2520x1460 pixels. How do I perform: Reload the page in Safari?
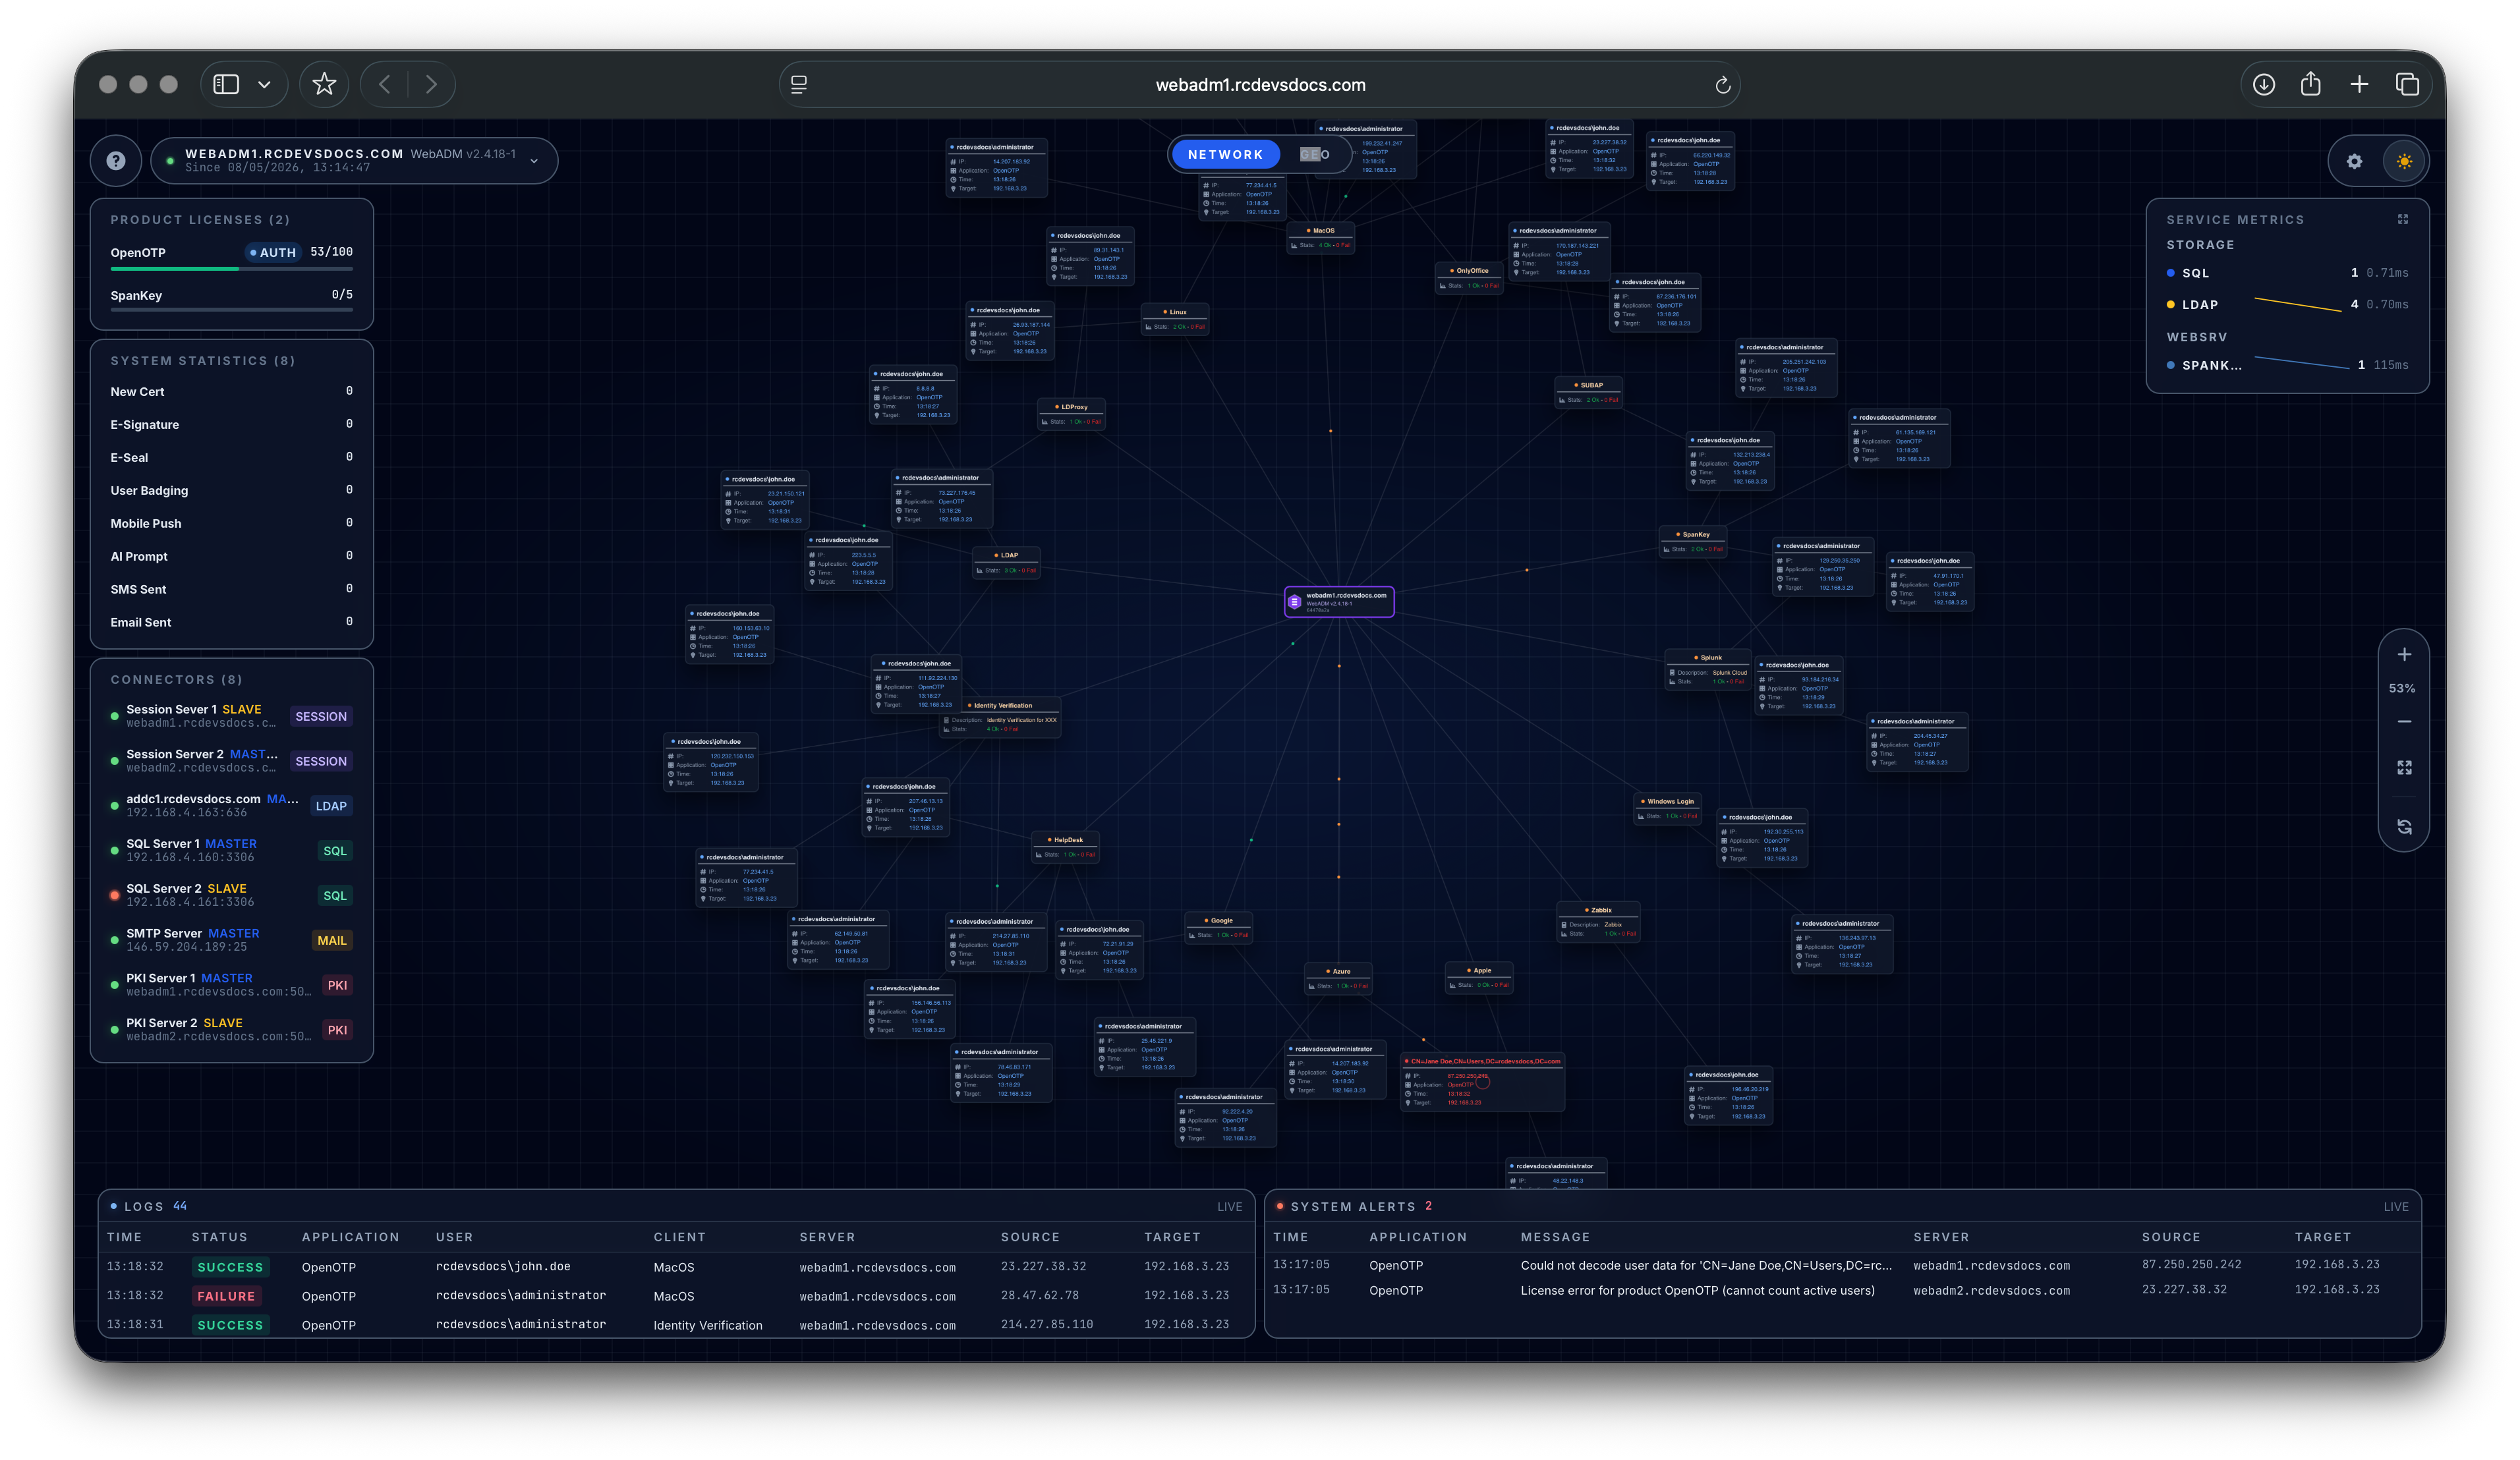(x=1722, y=85)
